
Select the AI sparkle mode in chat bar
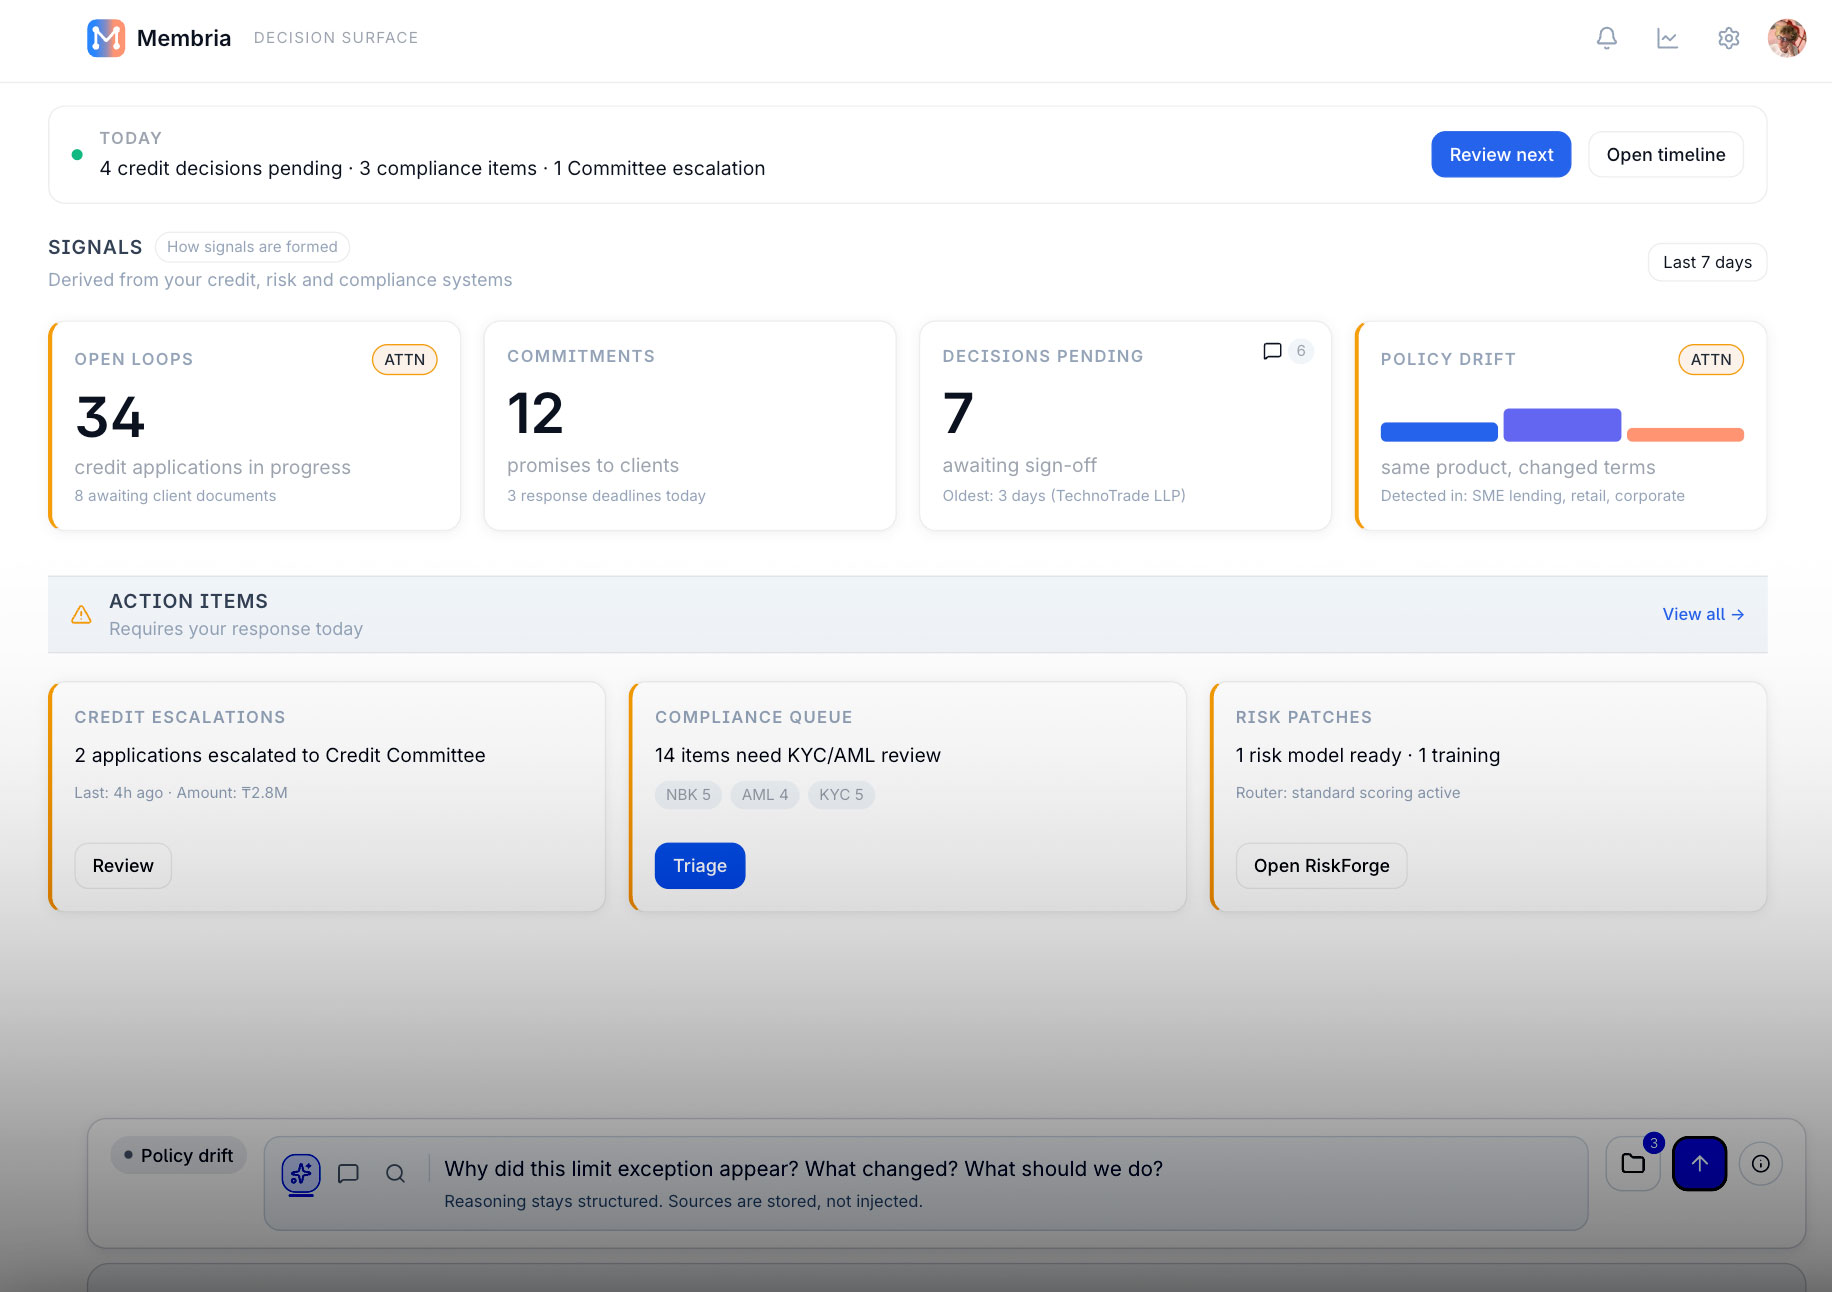(x=300, y=1173)
